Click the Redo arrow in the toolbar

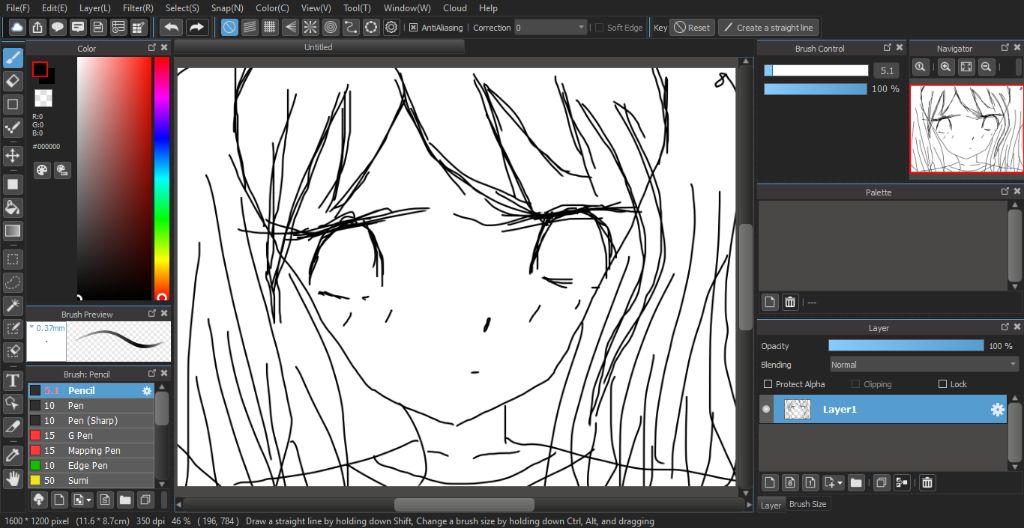point(196,27)
